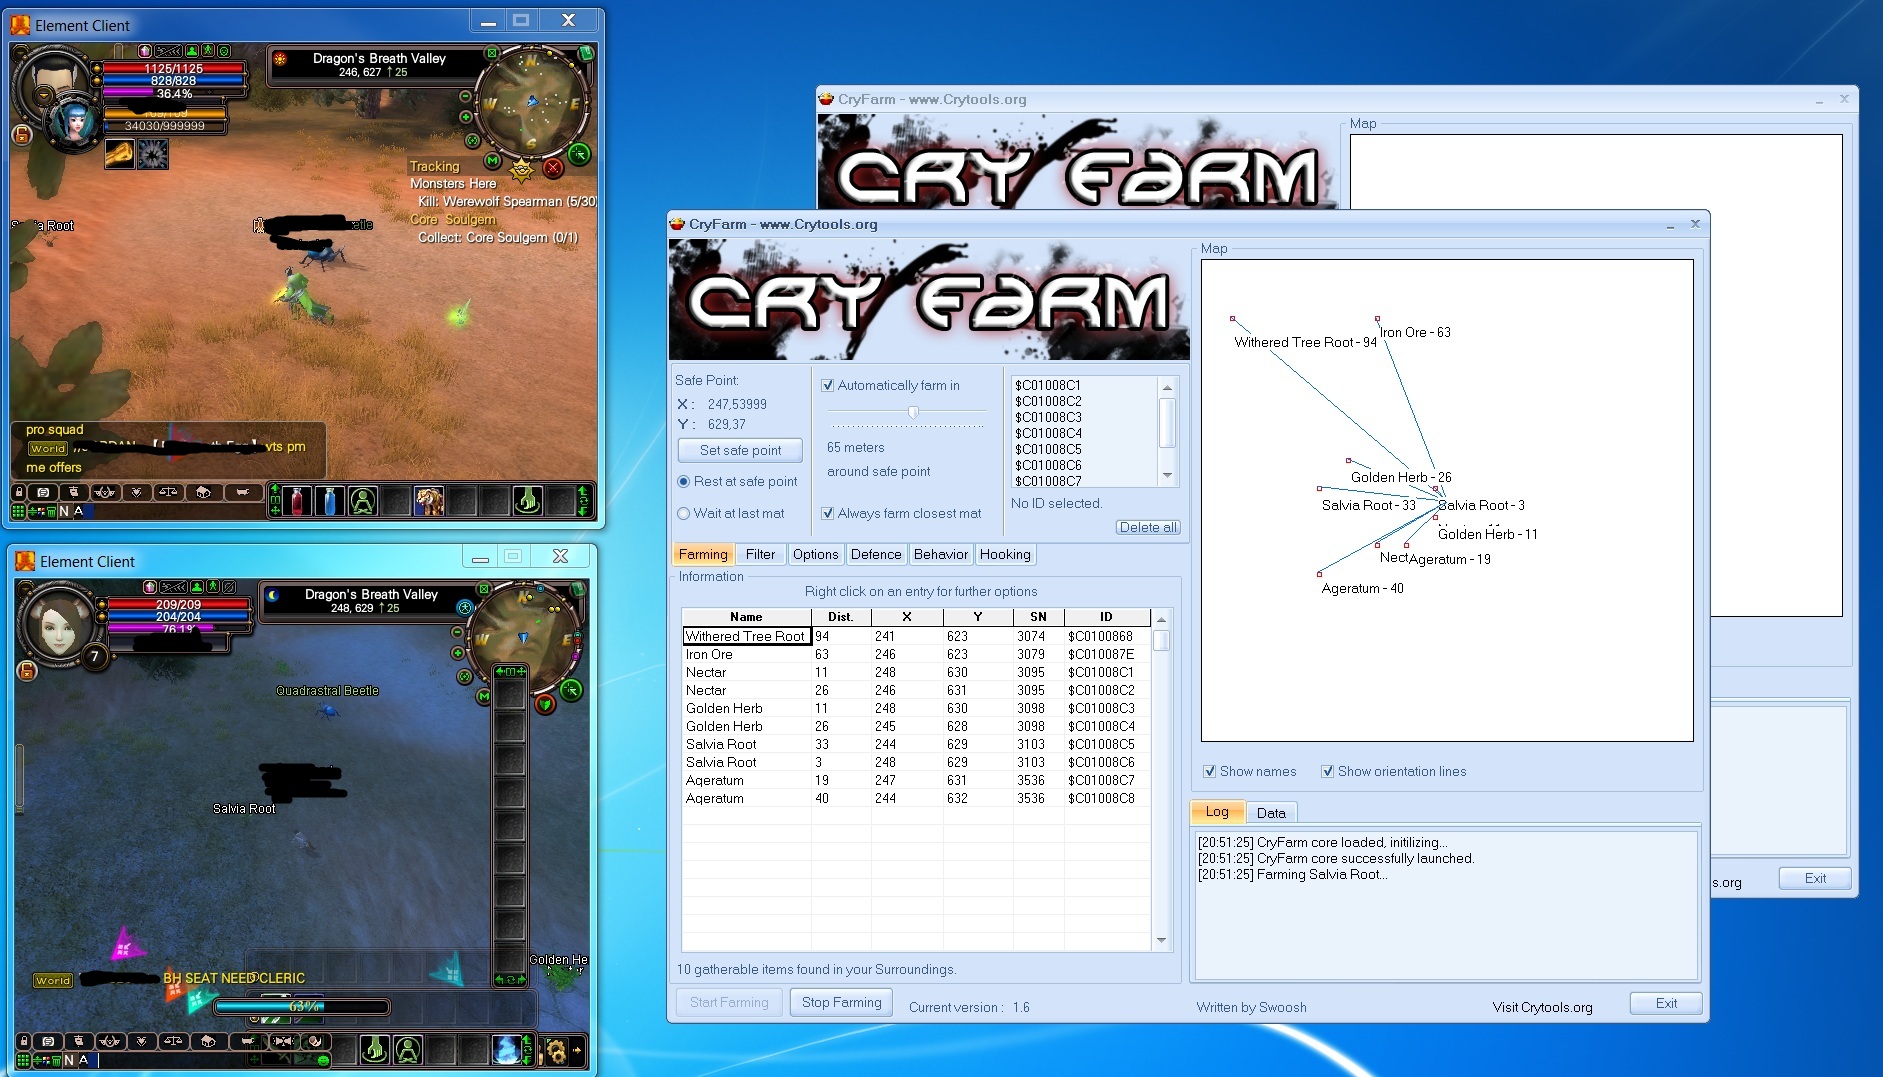Viewport: 1883px width, 1077px height.
Task: Toggle Automatically farm in checkbox
Action: tap(828, 385)
